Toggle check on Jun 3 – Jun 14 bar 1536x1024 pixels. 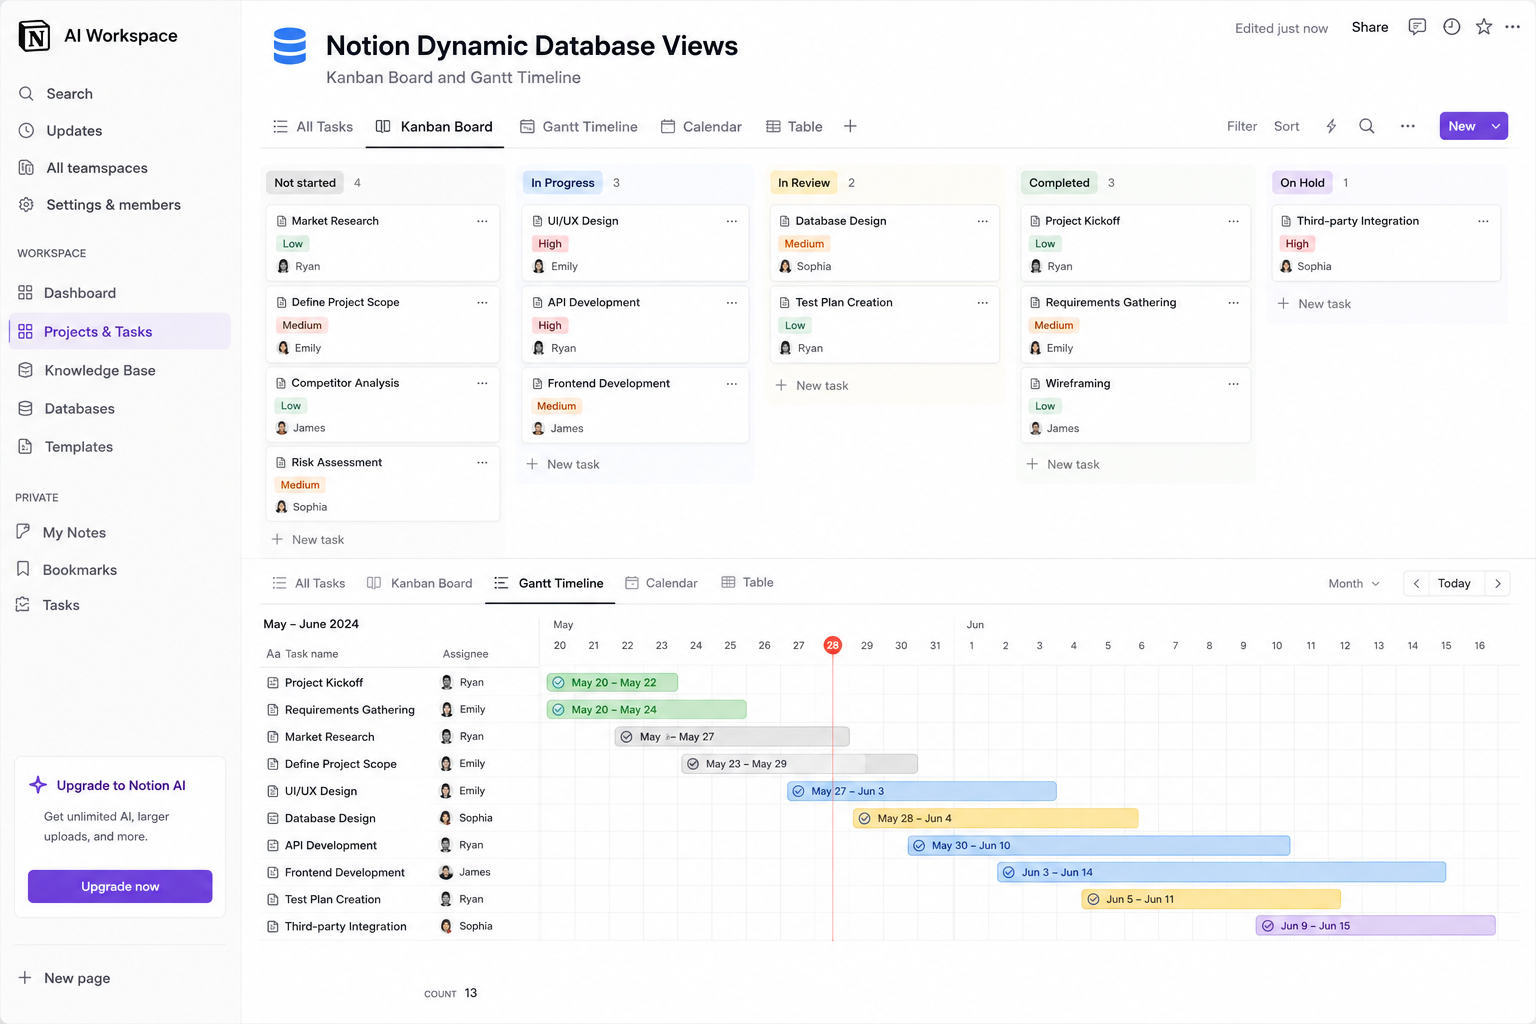point(1009,872)
